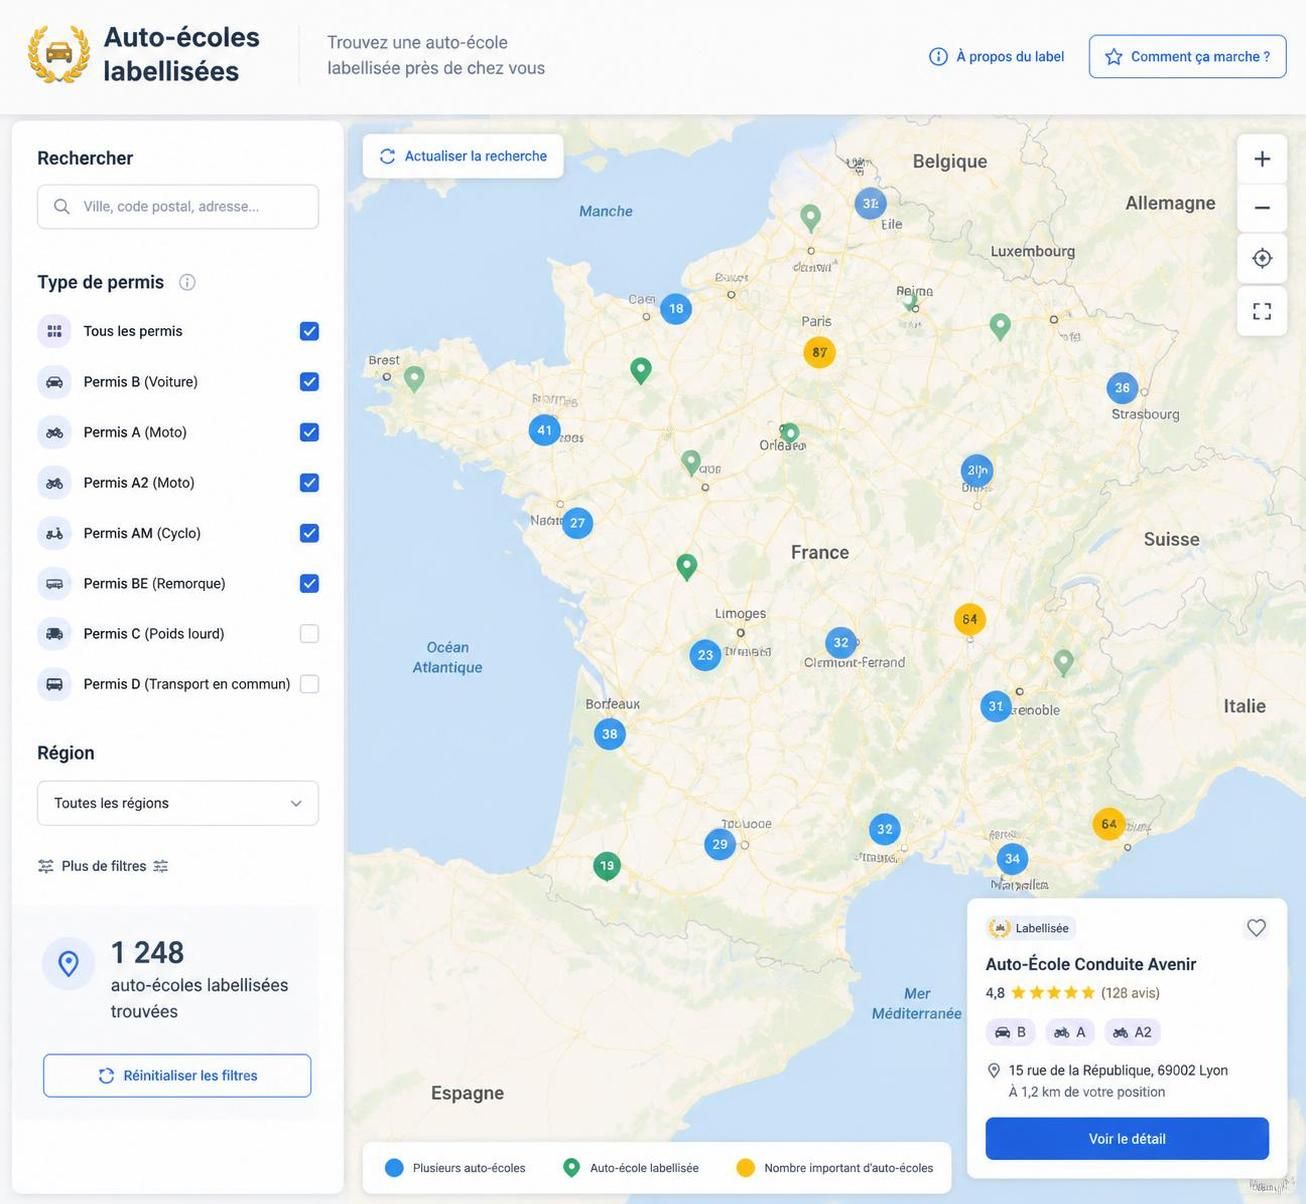This screenshot has width=1306, height=1204.
Task: Select the green pin marked 19
Action: (606, 866)
